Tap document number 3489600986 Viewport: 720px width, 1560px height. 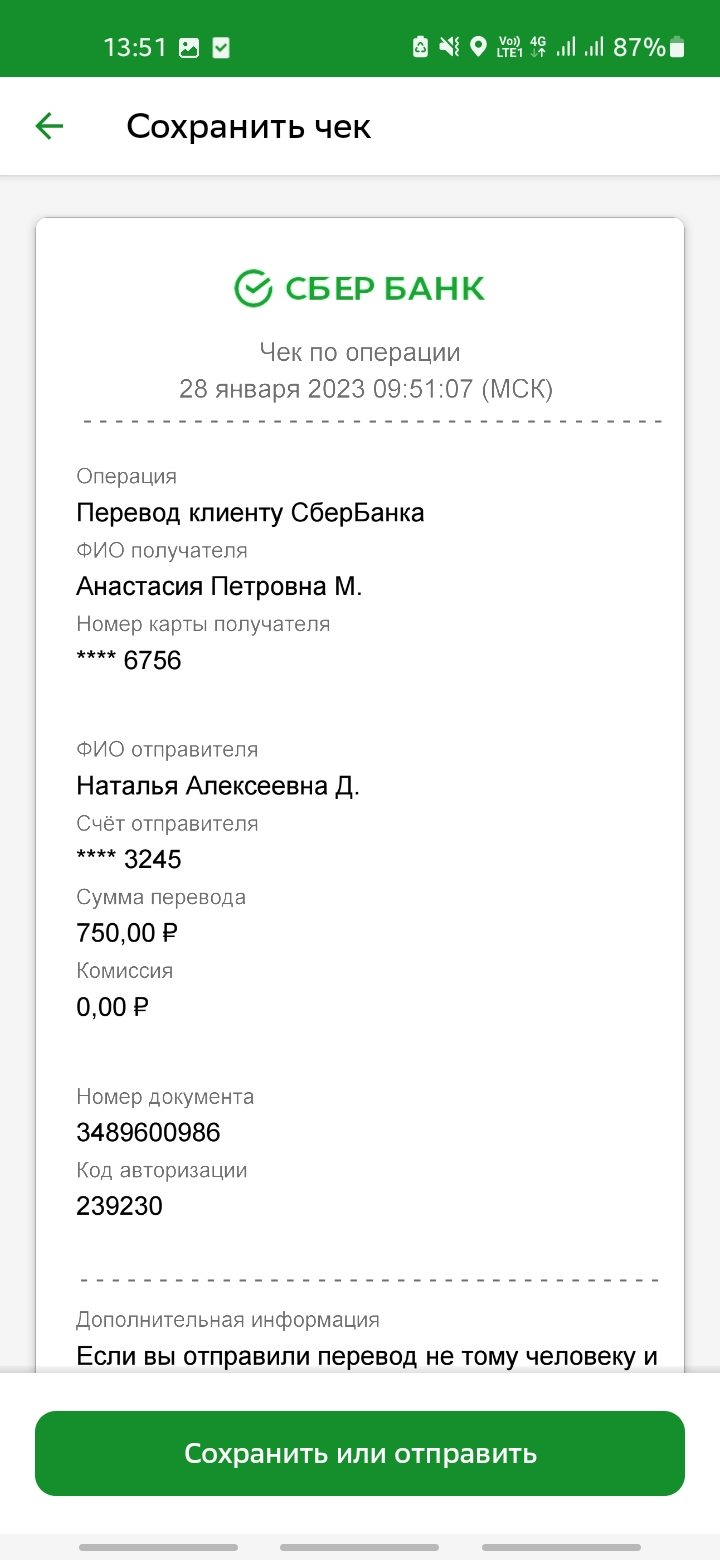point(148,1132)
